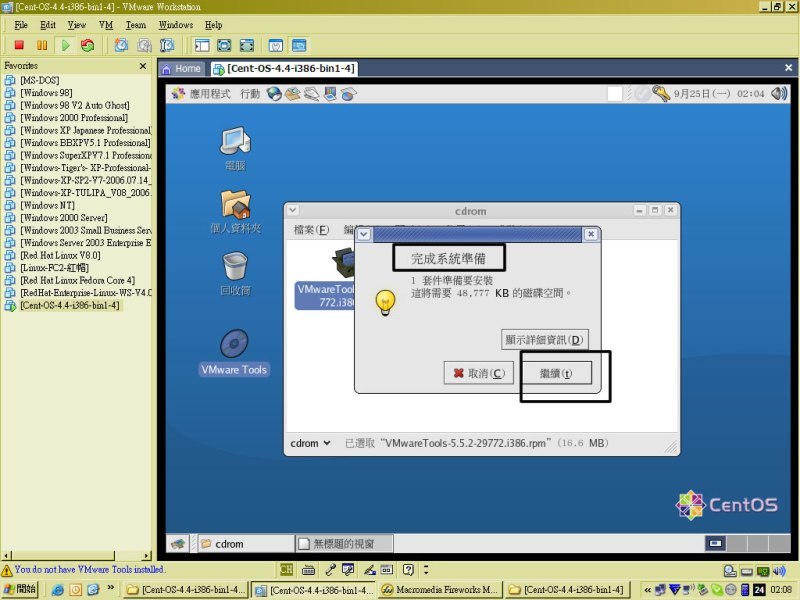Click the keys authentication icon in CentOS panel
The image size is (800, 600).
661,94
